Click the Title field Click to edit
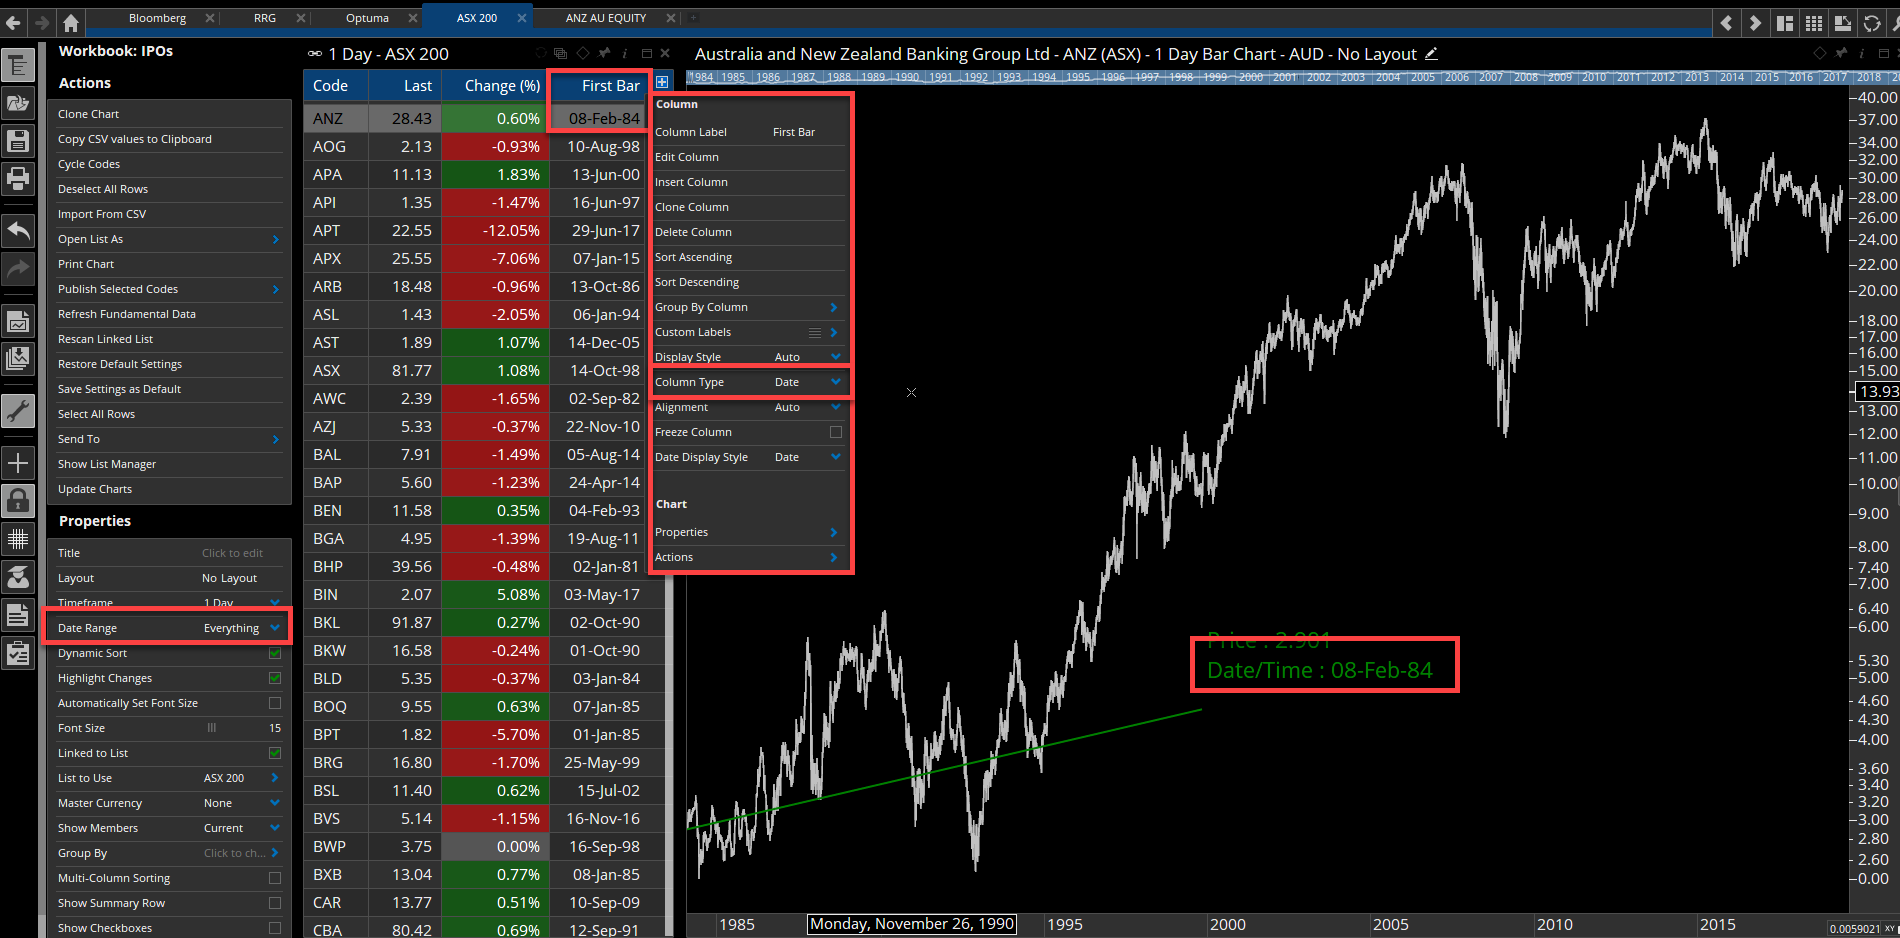This screenshot has height=938, width=1900. coord(232,553)
